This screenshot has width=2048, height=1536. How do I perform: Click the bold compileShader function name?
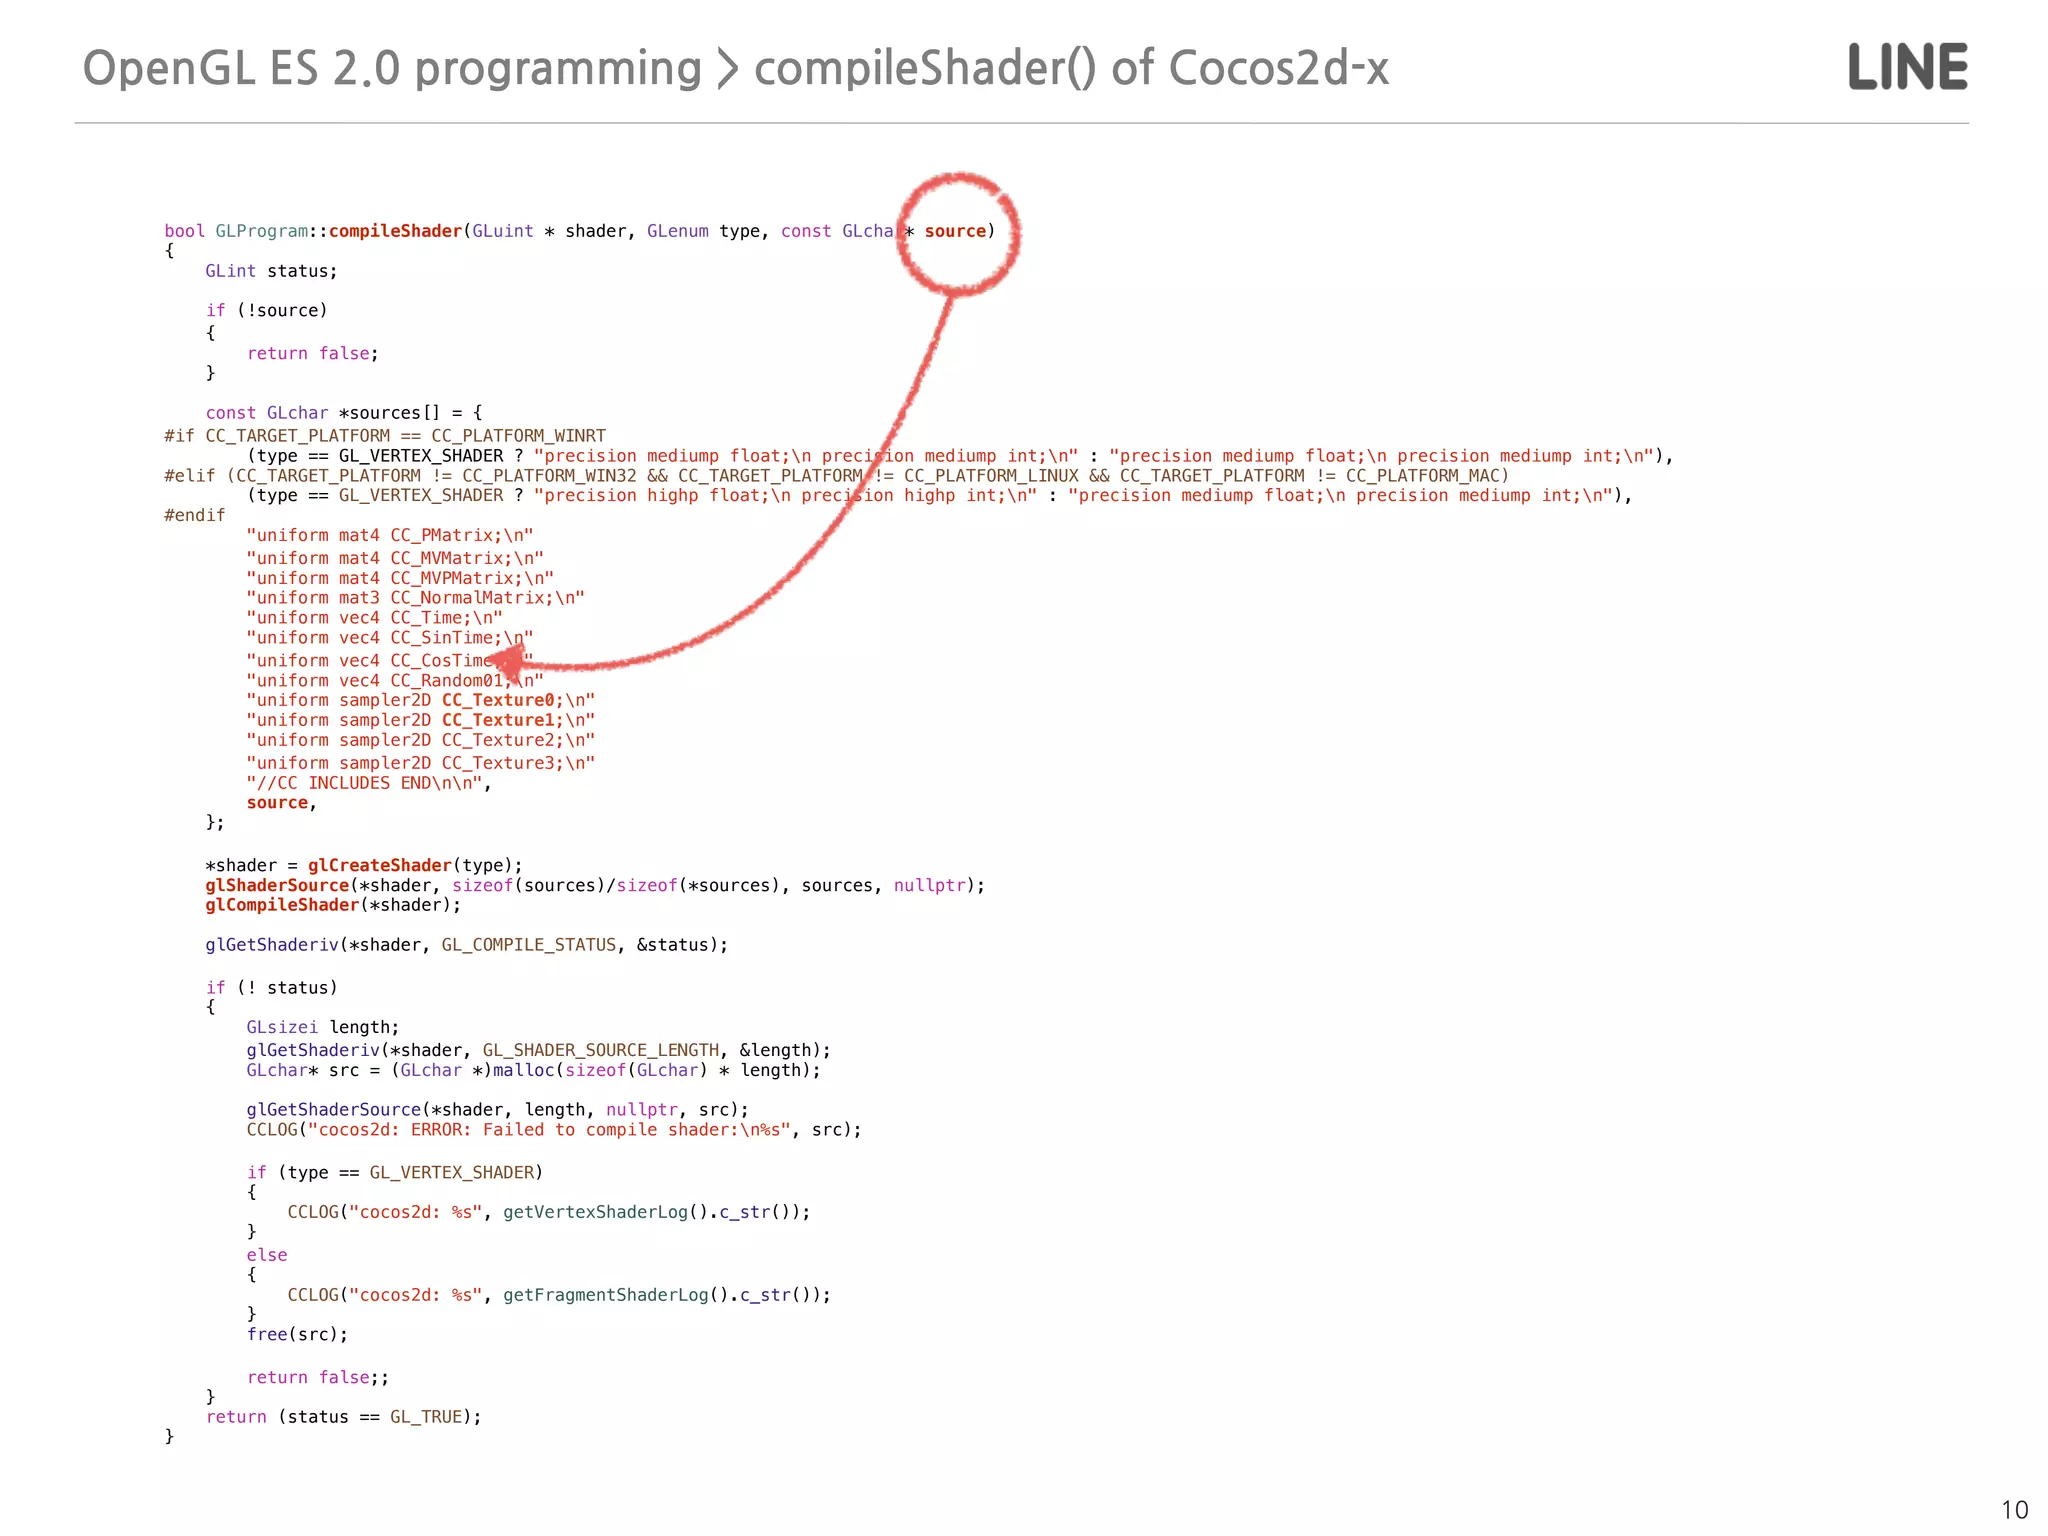[395, 231]
